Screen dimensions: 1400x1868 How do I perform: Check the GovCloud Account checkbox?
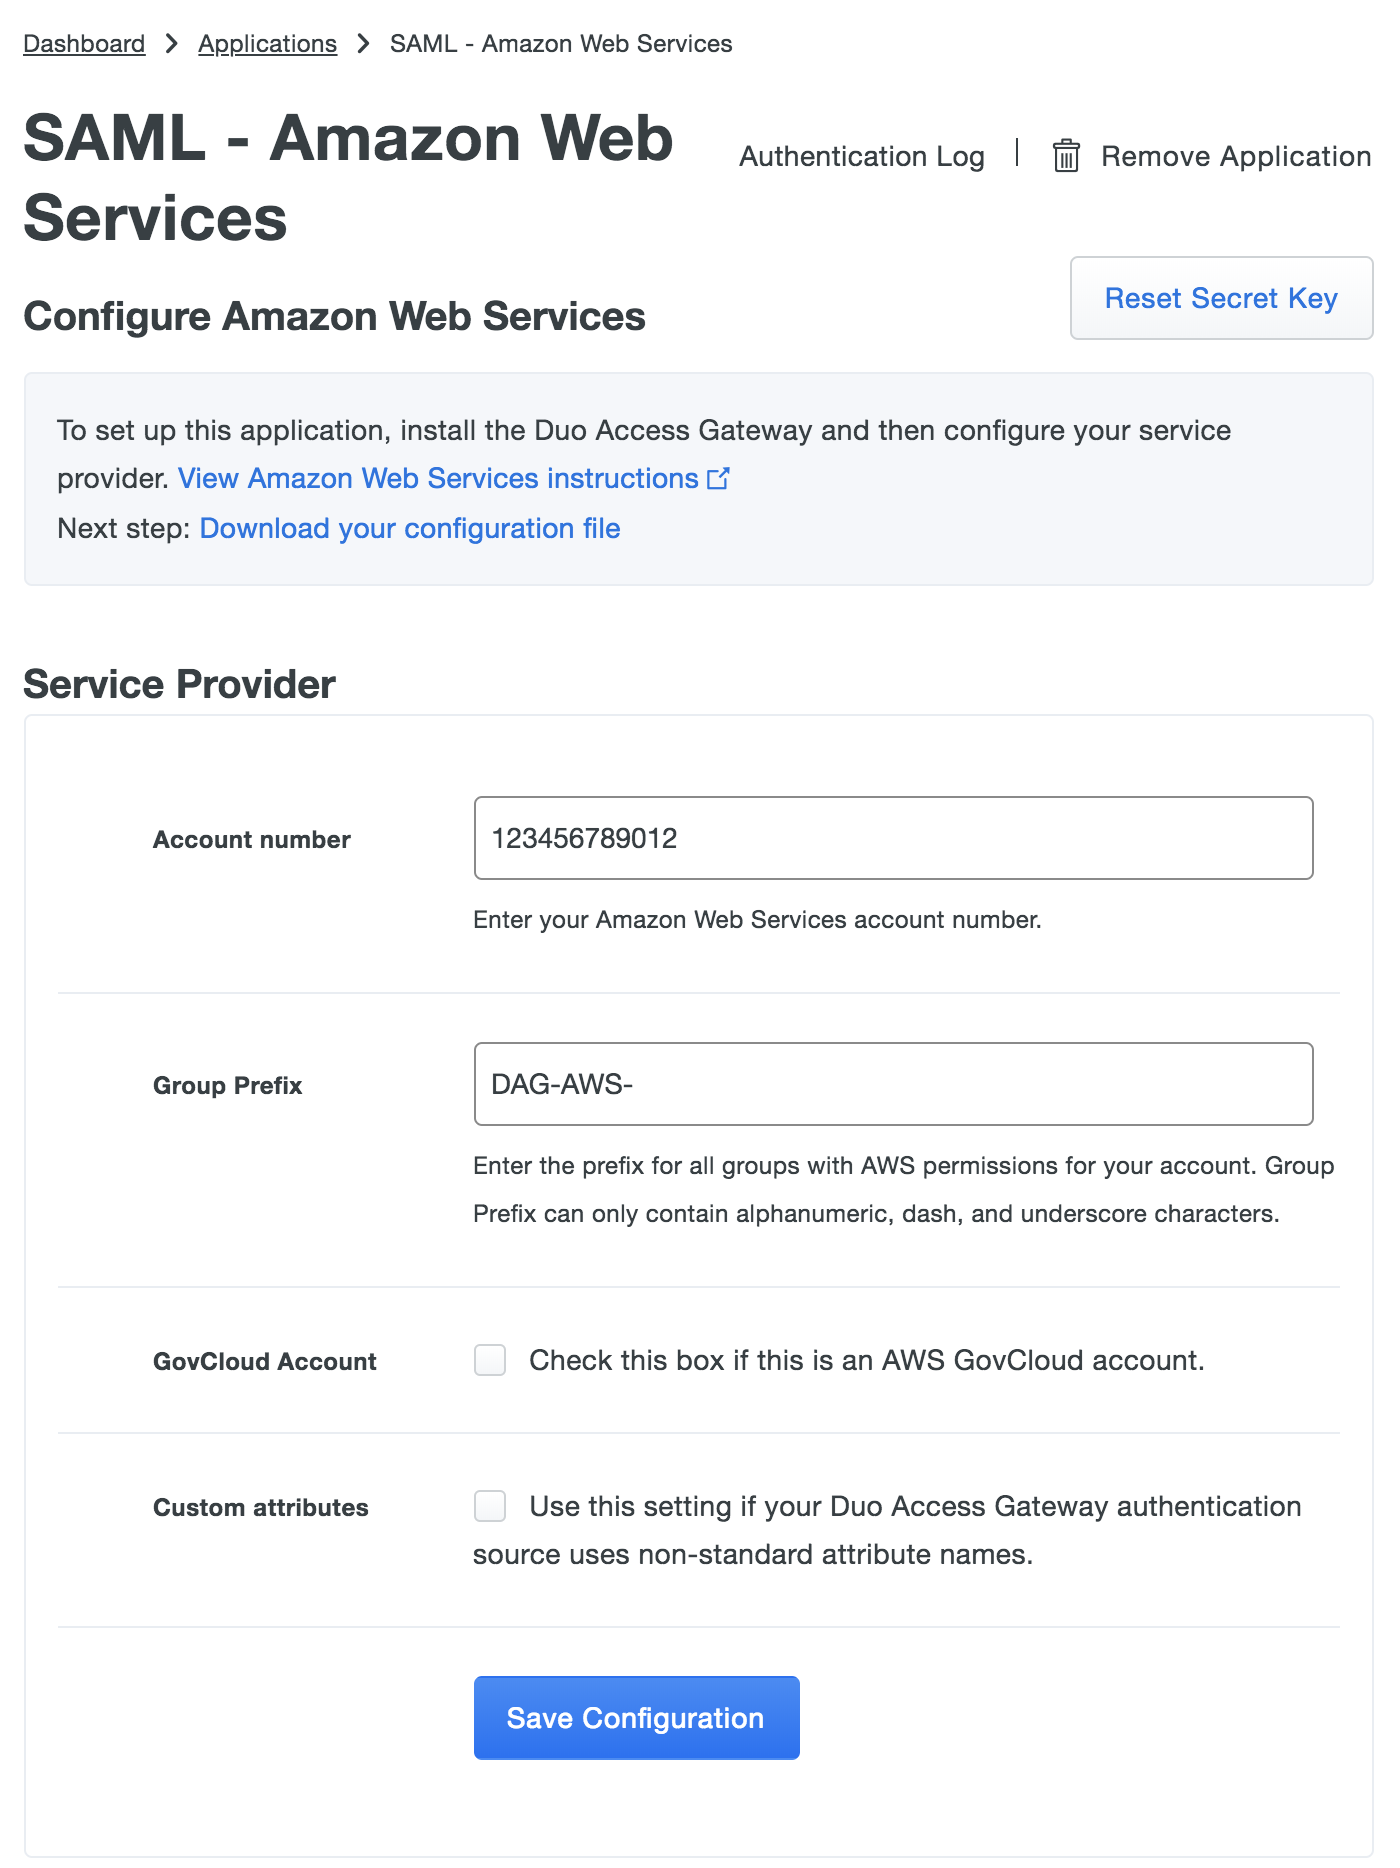point(490,1361)
